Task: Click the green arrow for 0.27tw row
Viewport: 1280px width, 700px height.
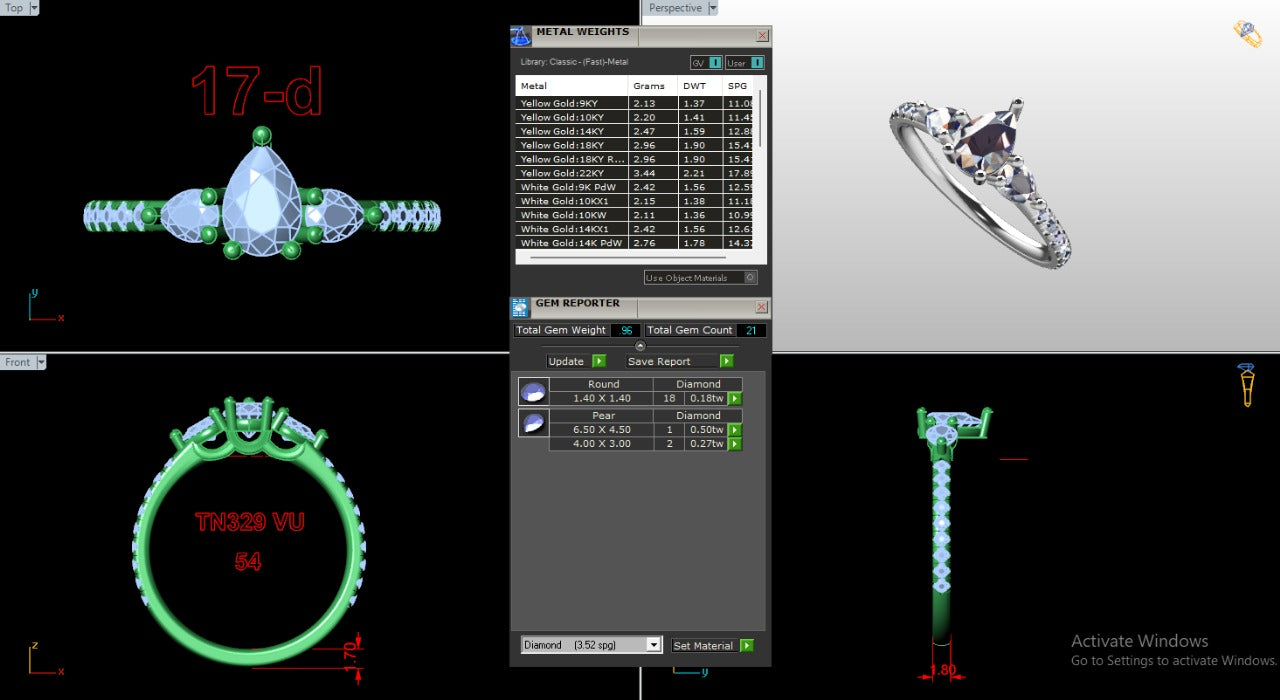Action: (x=734, y=444)
